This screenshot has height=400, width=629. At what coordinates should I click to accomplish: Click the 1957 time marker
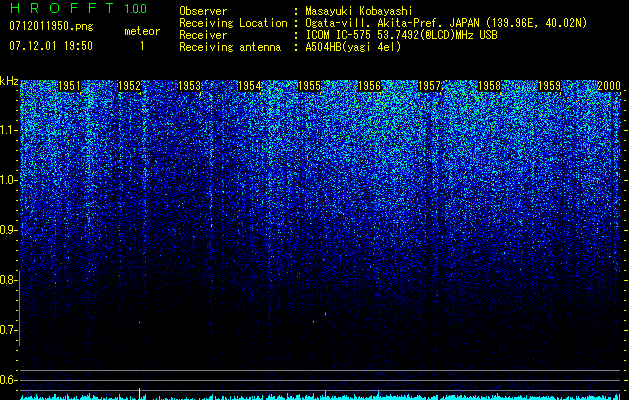point(430,86)
